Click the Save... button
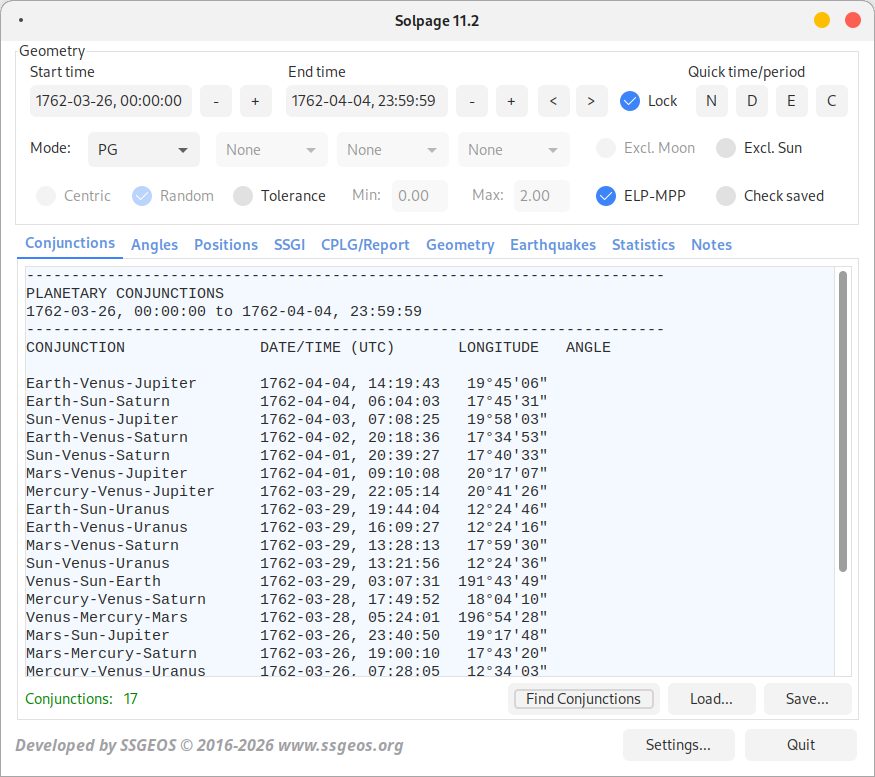Screen dimensions: 875x777 tap(807, 699)
